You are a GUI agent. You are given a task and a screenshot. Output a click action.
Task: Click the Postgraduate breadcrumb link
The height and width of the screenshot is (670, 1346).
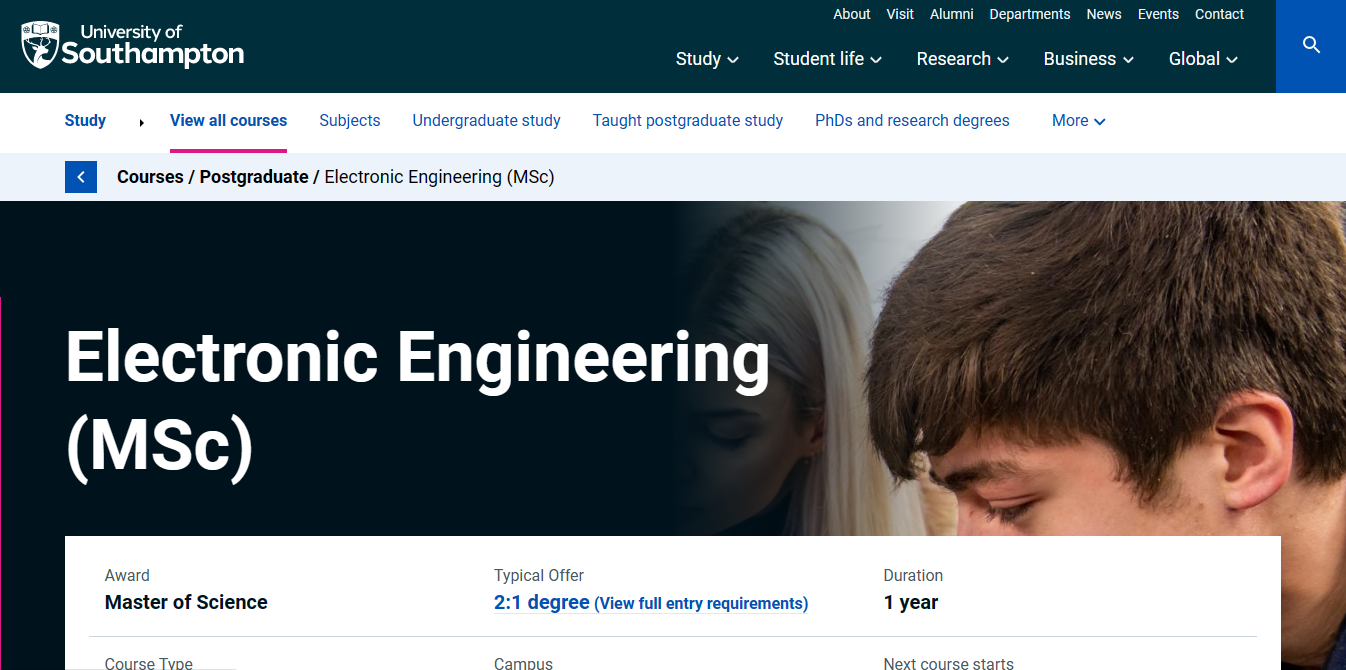pos(254,177)
